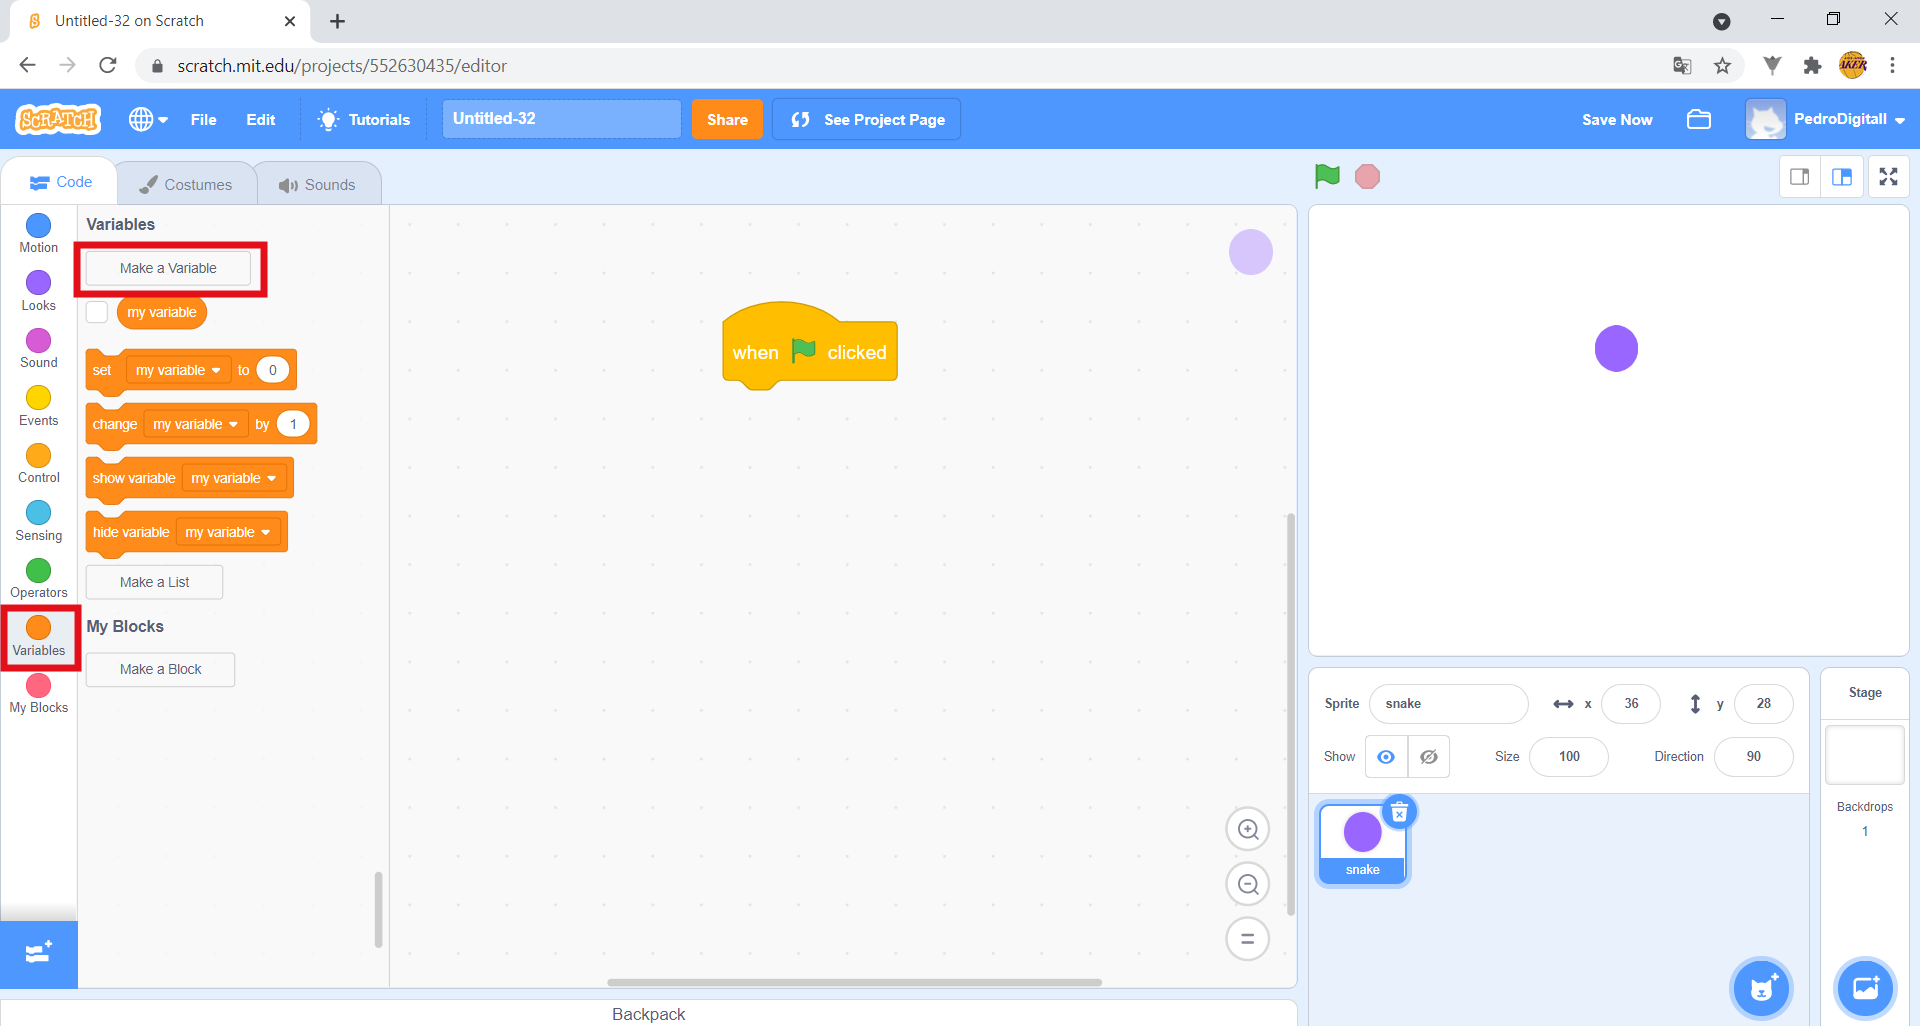Viewport: 1920px width, 1026px height.
Task: Open the Motion blocks category
Action: 39,234
